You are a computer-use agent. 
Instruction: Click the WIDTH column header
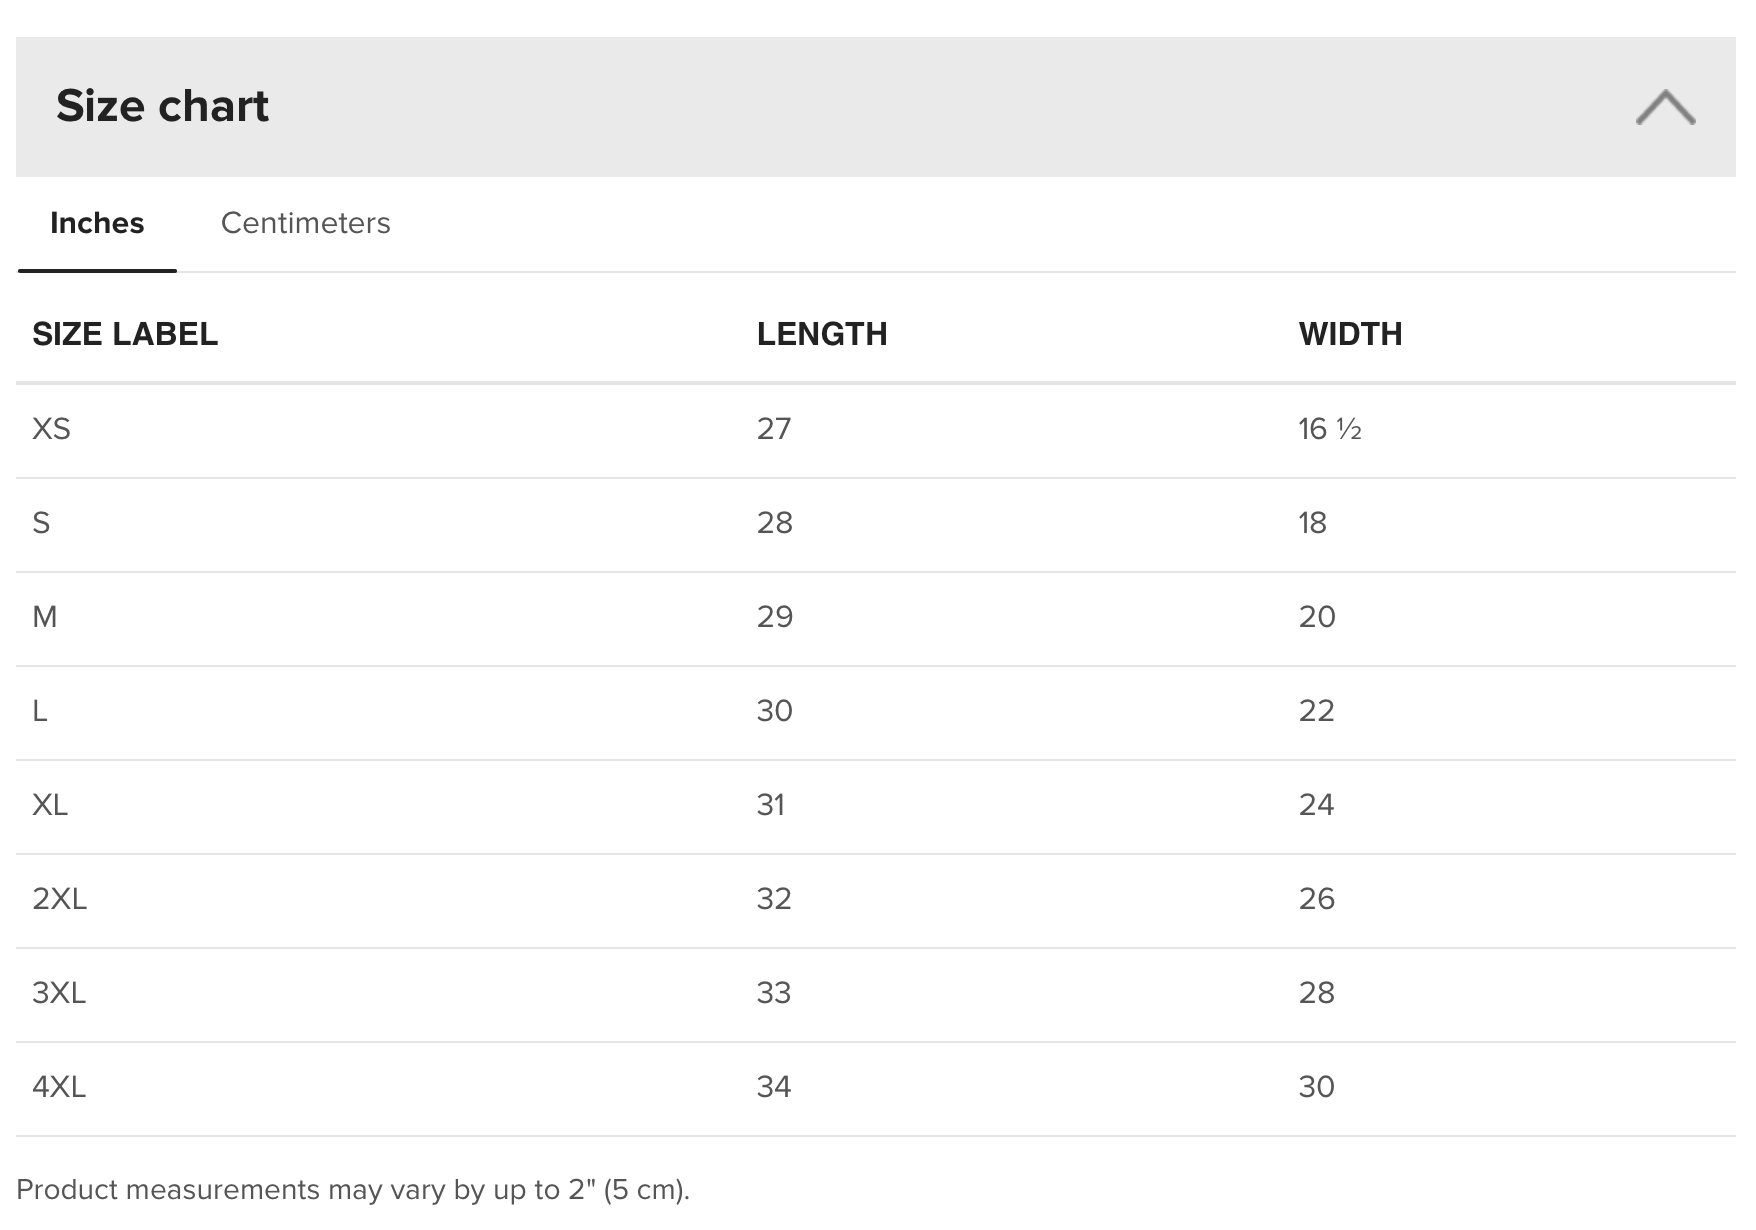coord(1350,334)
